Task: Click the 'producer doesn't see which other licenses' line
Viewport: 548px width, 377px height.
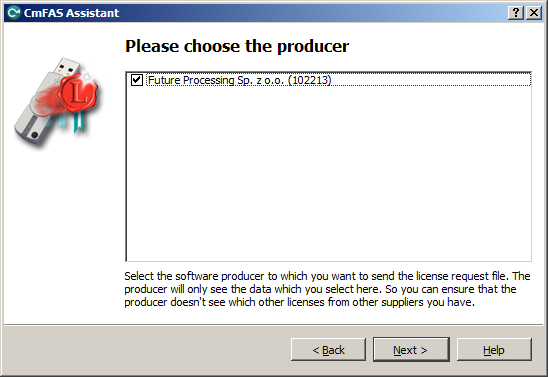Action: tap(300, 302)
